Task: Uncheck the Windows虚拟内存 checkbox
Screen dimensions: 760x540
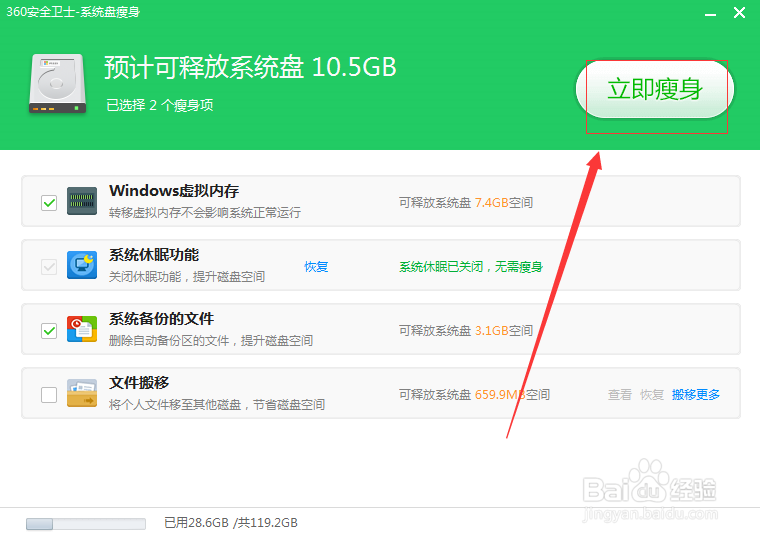Action: coord(49,202)
